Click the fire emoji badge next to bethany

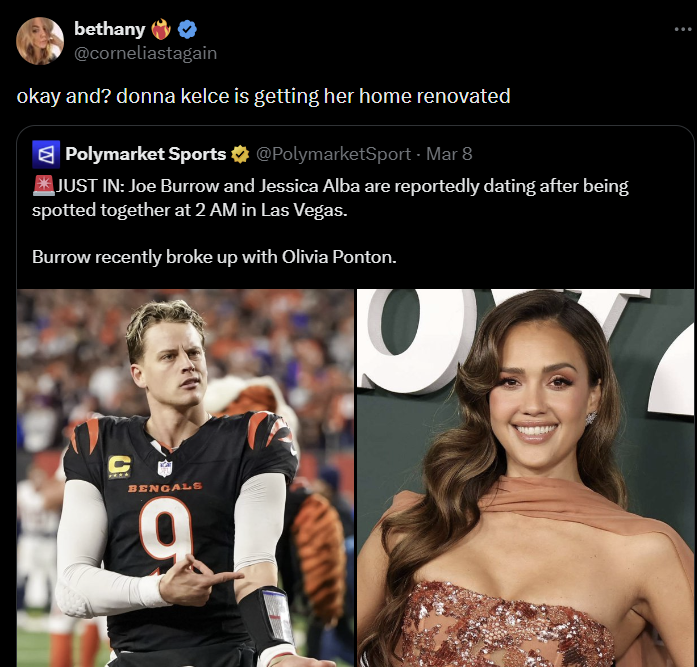click(161, 29)
